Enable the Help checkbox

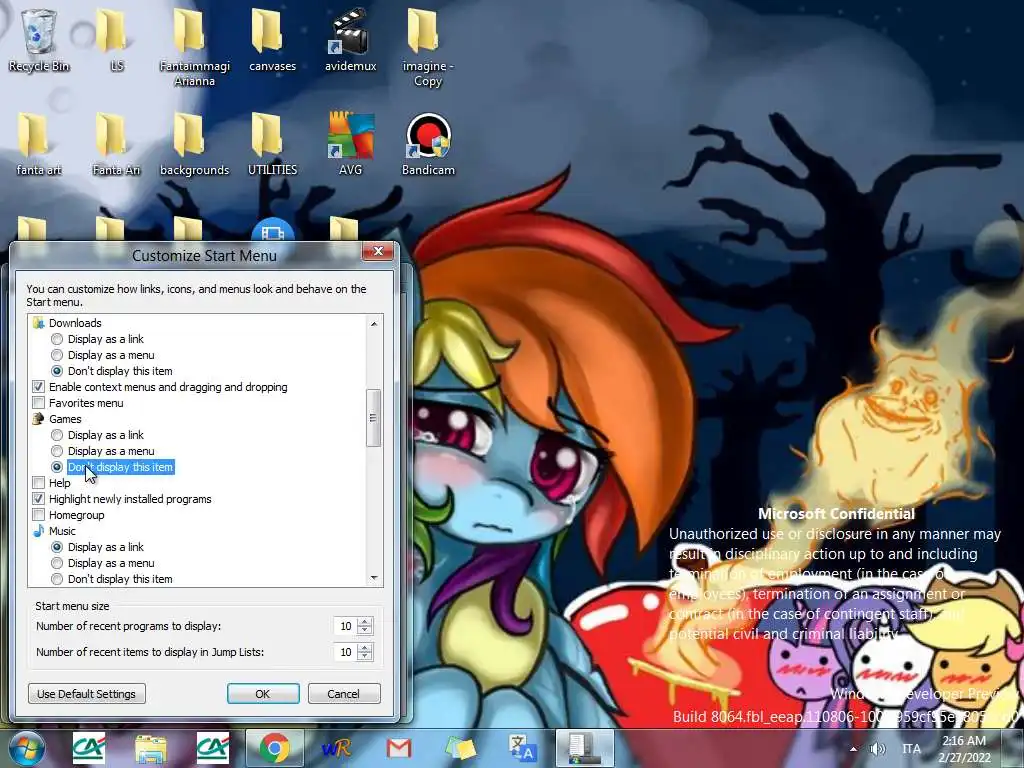coord(39,483)
